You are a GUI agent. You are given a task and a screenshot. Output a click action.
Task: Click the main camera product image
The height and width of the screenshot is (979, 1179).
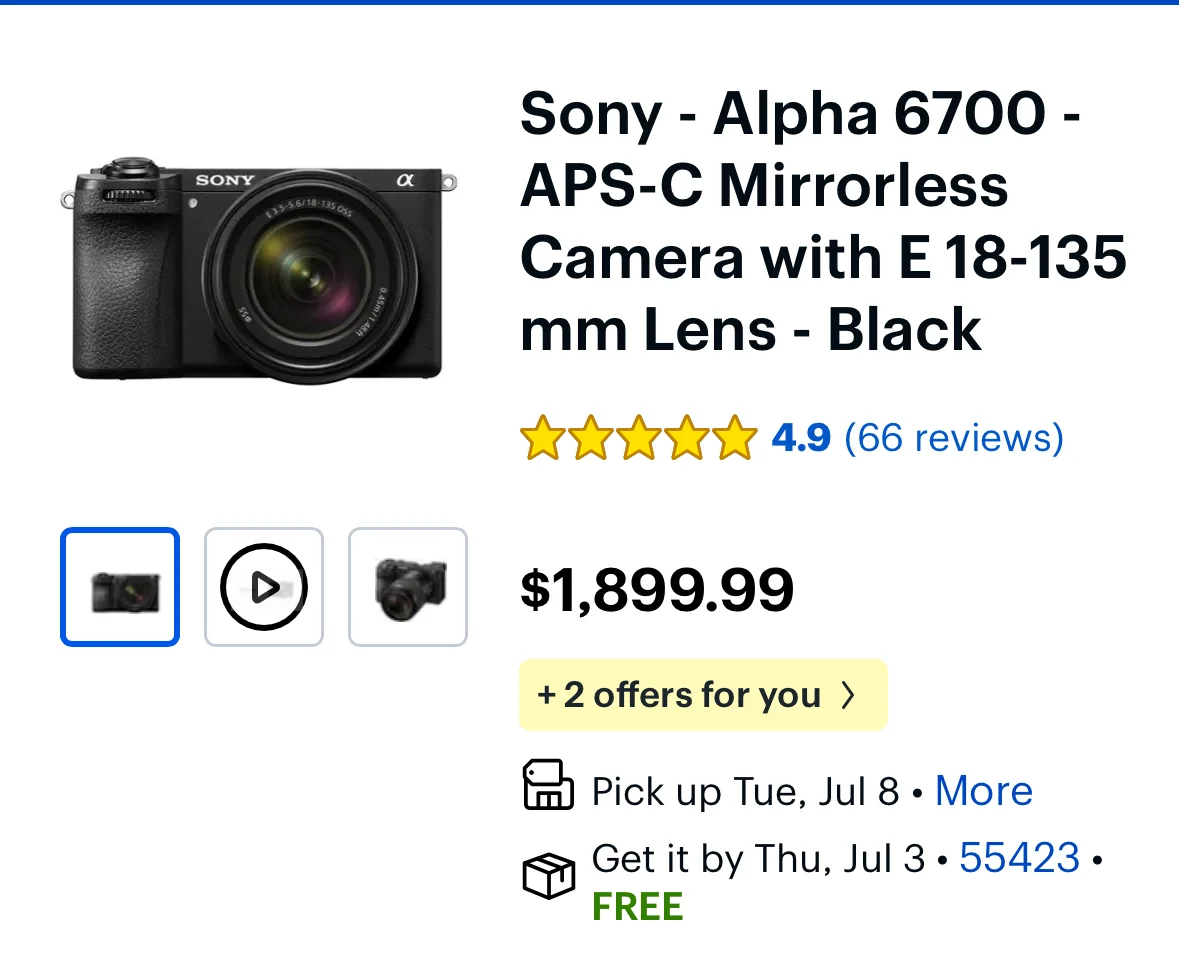click(x=258, y=270)
